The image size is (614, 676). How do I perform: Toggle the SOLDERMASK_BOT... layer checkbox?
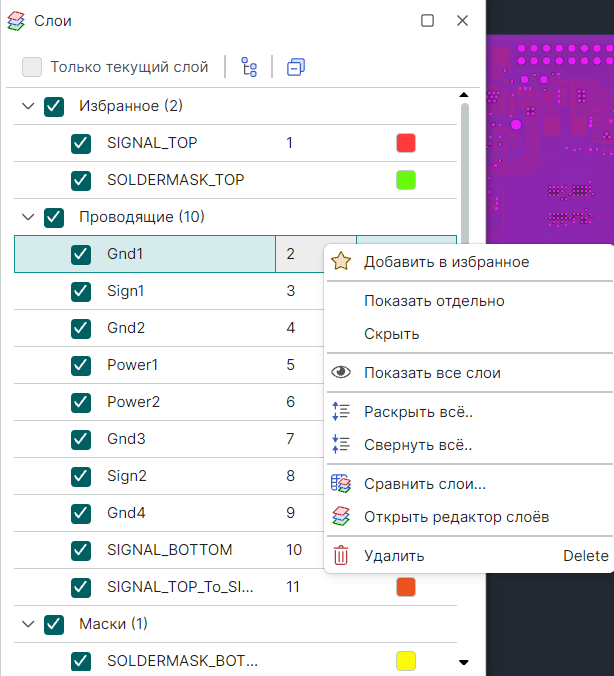point(81,662)
